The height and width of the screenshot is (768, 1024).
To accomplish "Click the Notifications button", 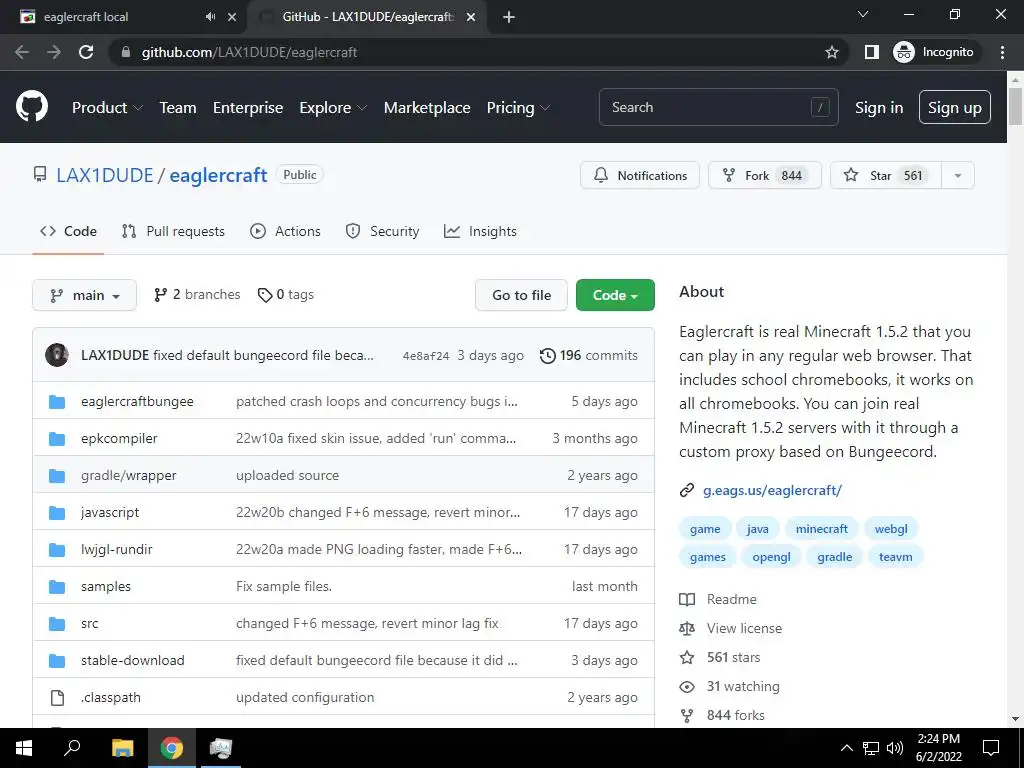I will pos(640,176).
